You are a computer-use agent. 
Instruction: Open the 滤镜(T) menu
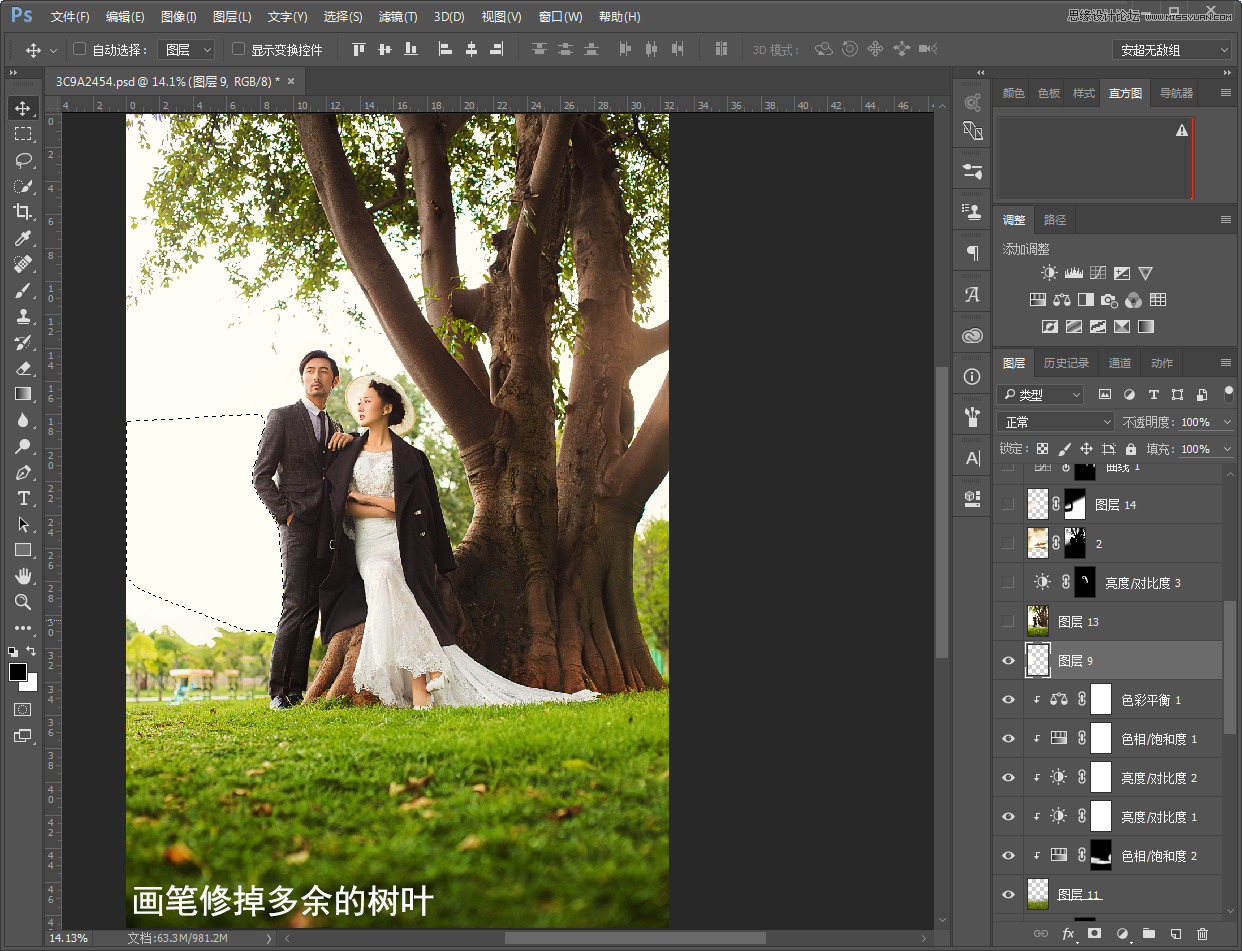click(398, 17)
